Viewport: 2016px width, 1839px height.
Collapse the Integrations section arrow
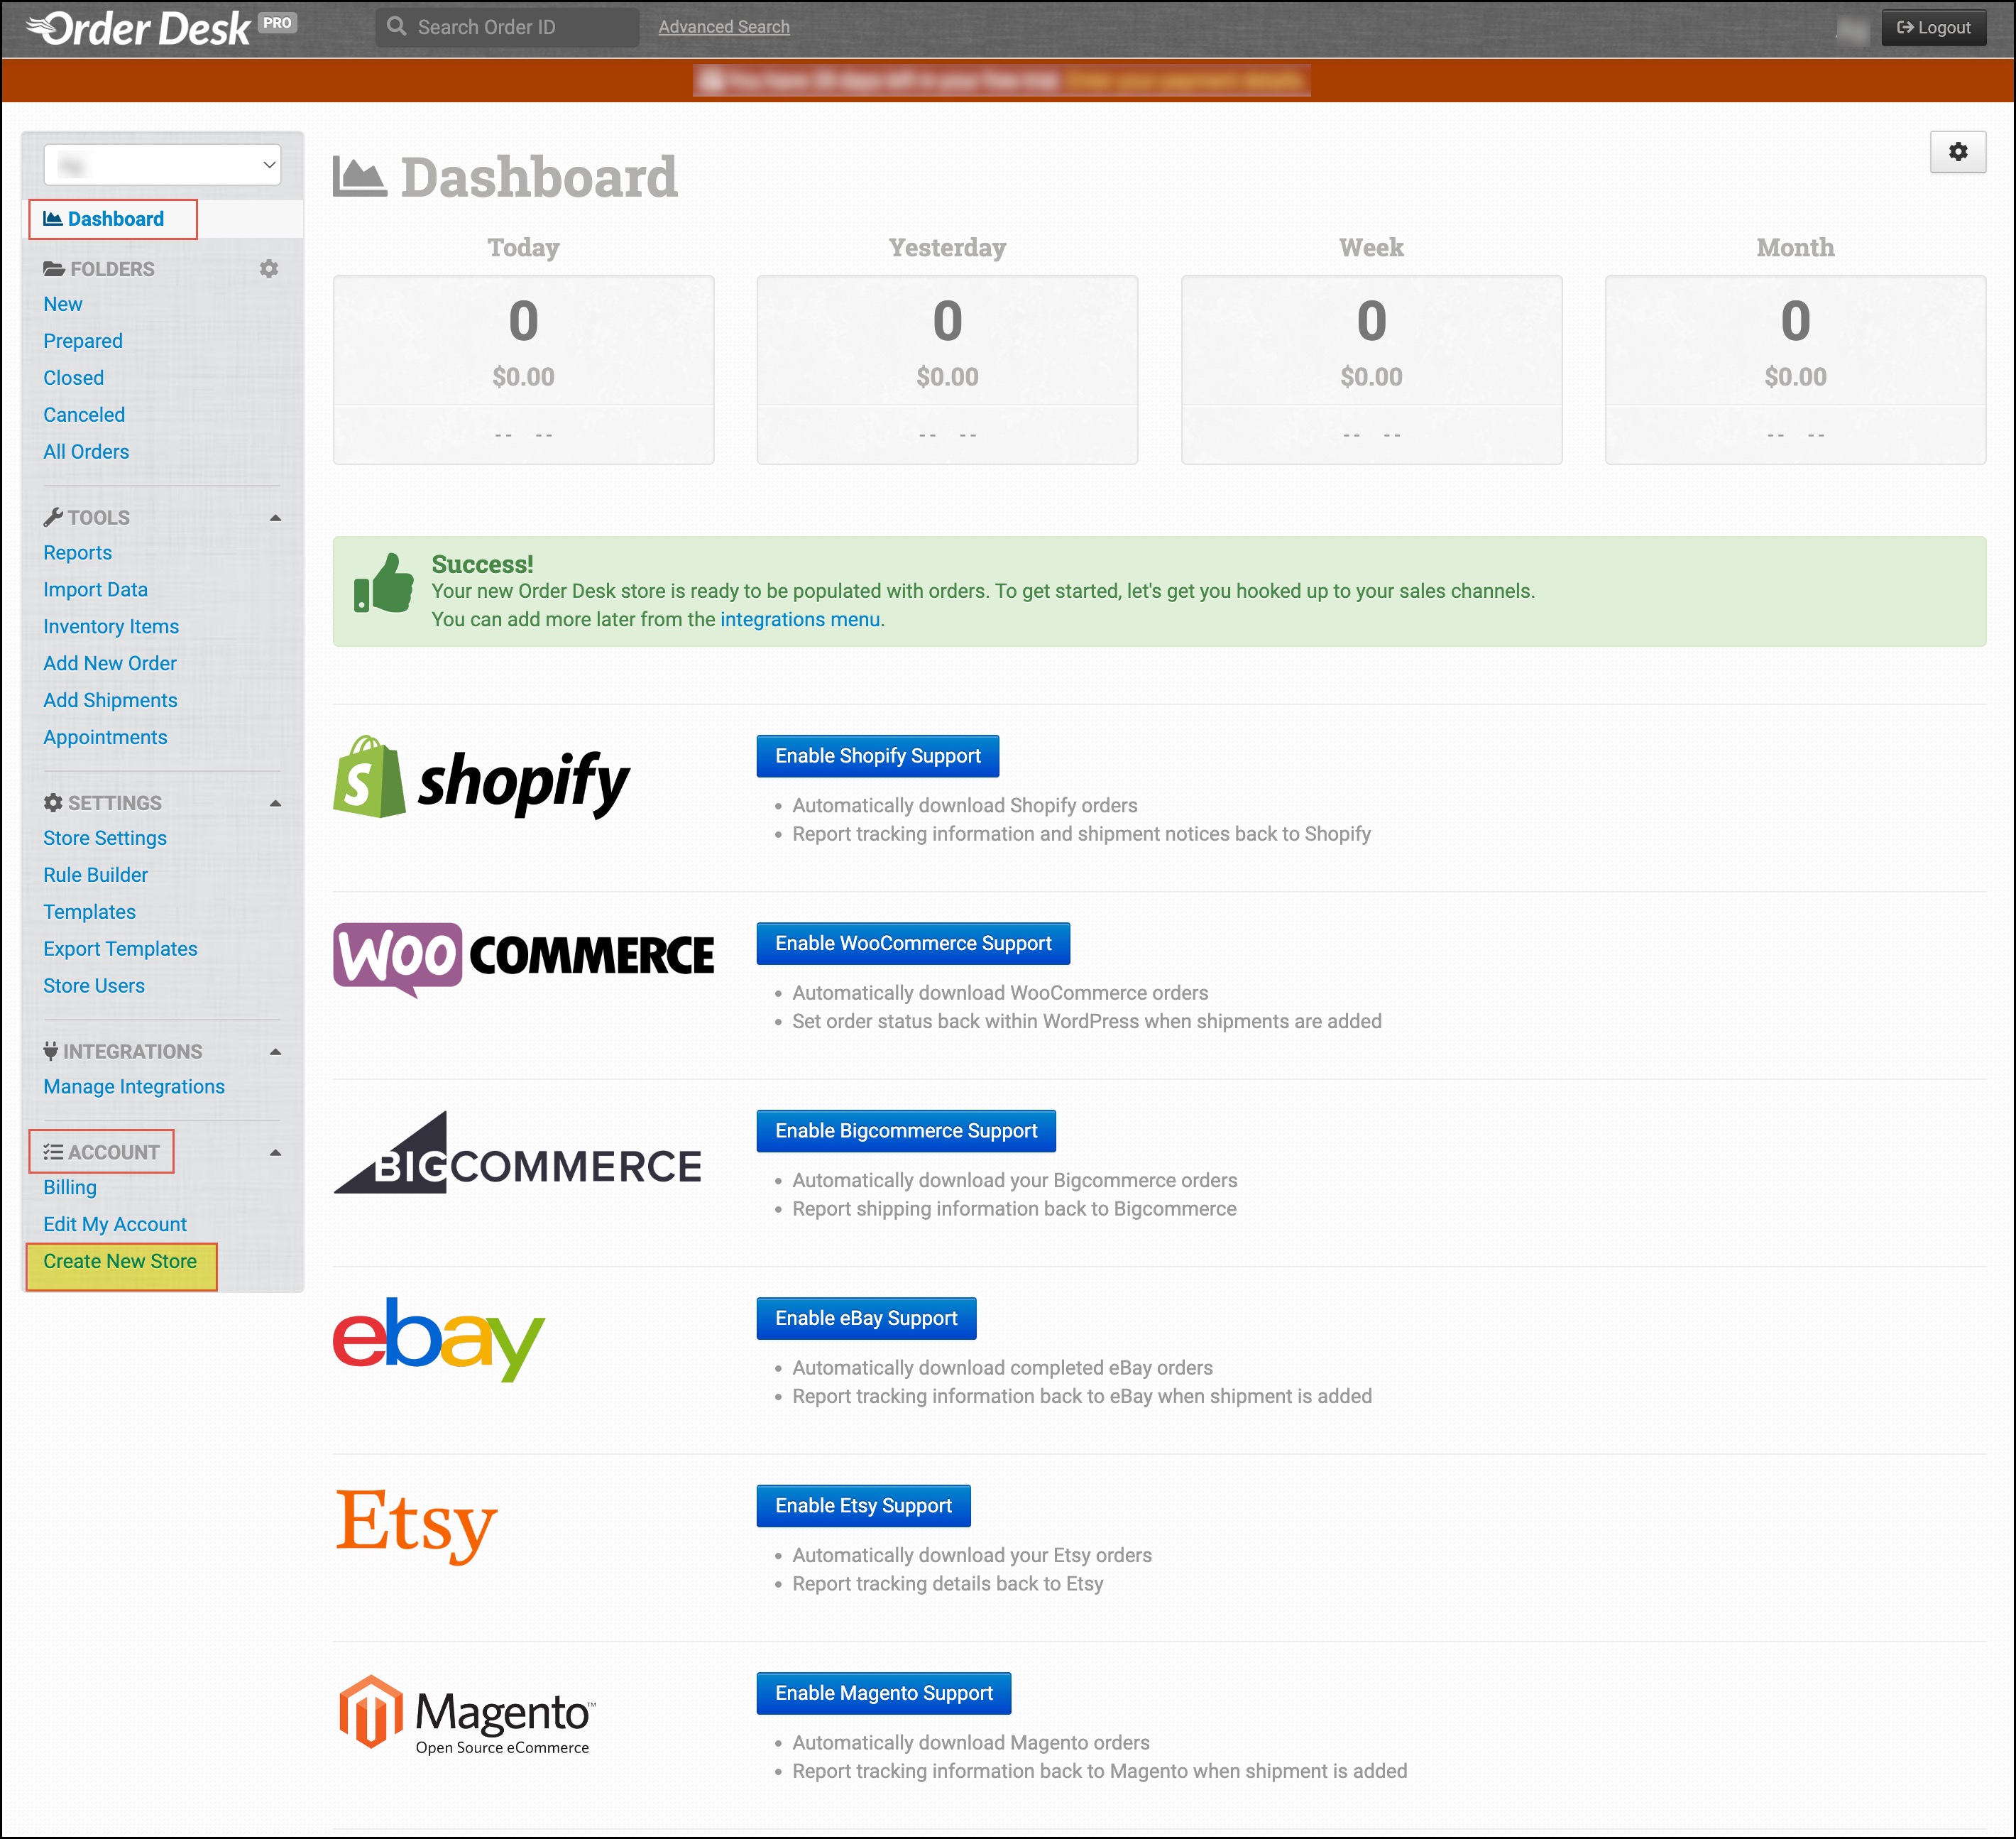(x=275, y=1052)
